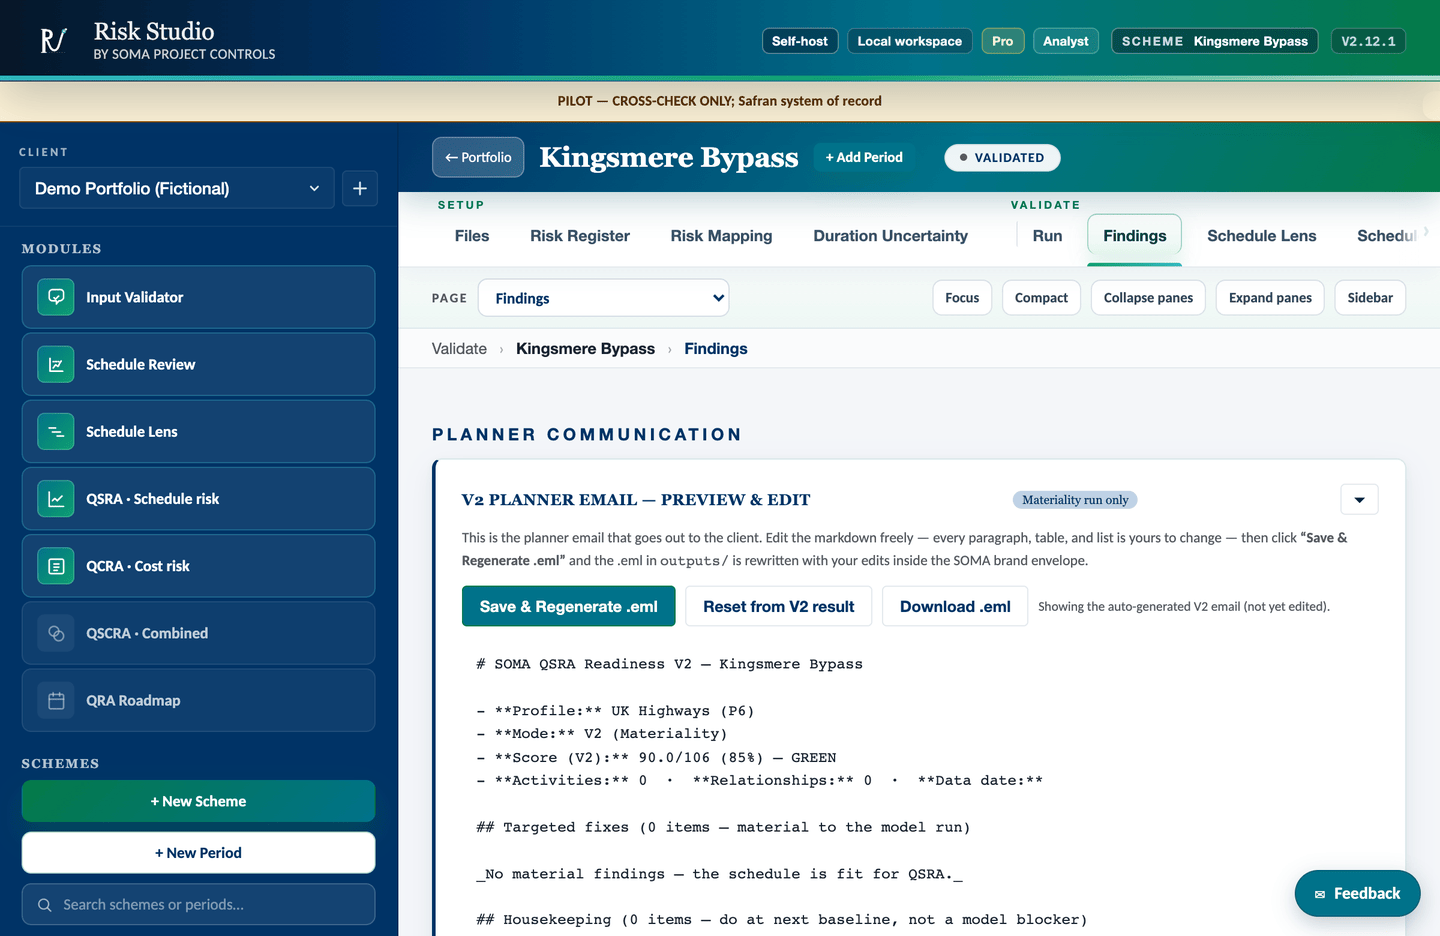Click Expand panes button
This screenshot has width=1440, height=936.
[x=1270, y=298]
